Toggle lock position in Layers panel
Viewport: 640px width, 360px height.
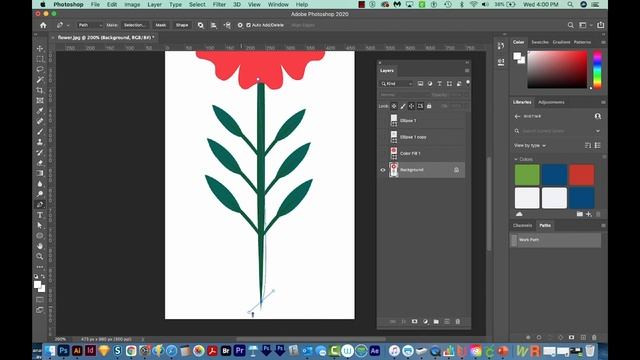click(411, 106)
